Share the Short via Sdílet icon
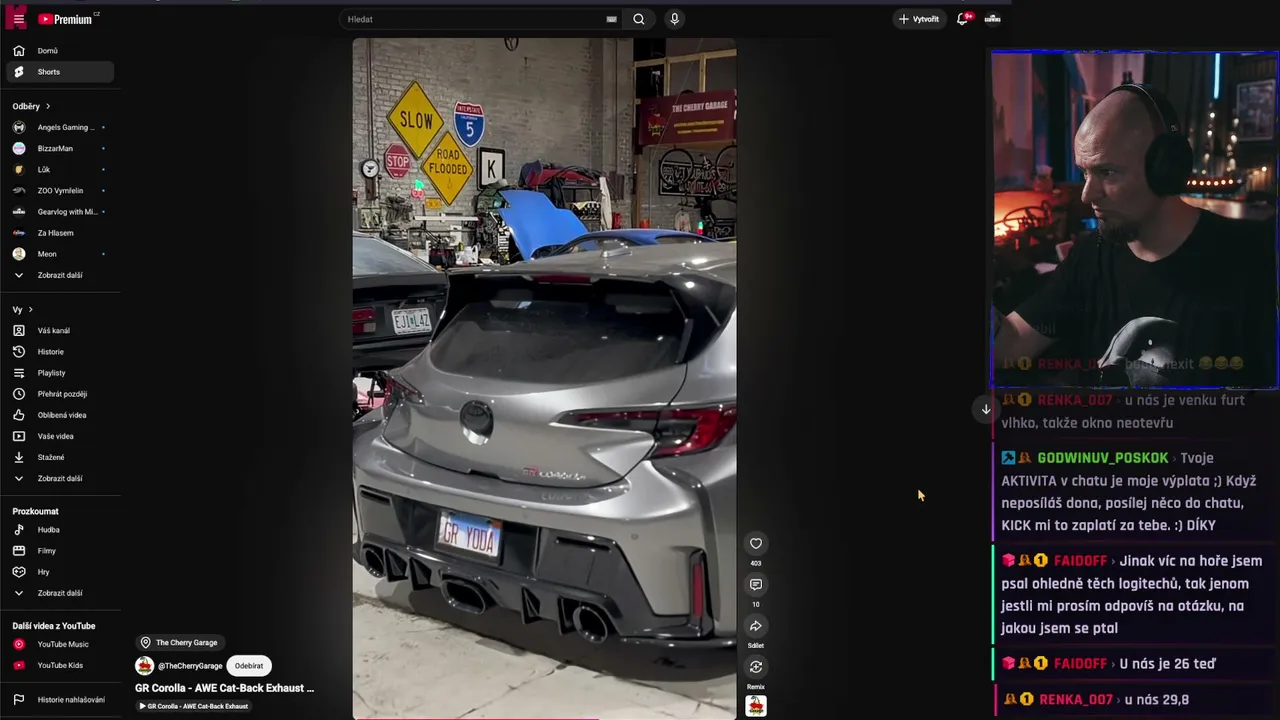Viewport: 1280px width, 720px height. [x=756, y=626]
